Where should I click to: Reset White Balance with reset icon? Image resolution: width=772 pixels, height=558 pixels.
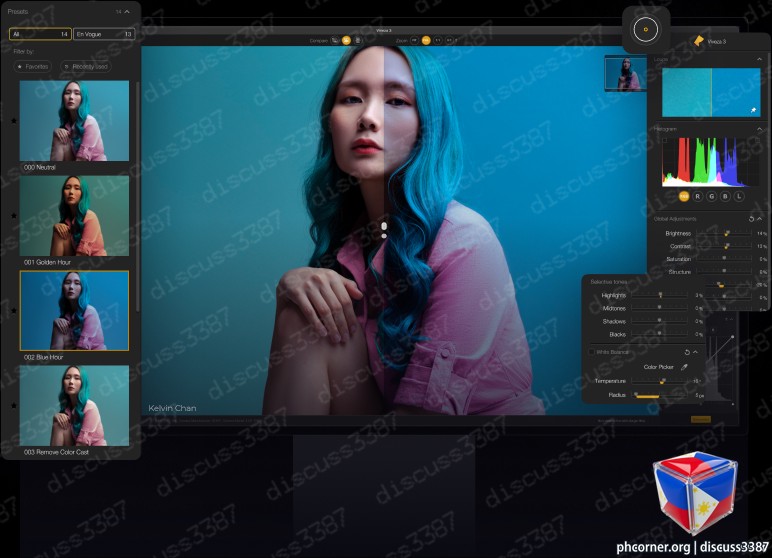pos(687,352)
